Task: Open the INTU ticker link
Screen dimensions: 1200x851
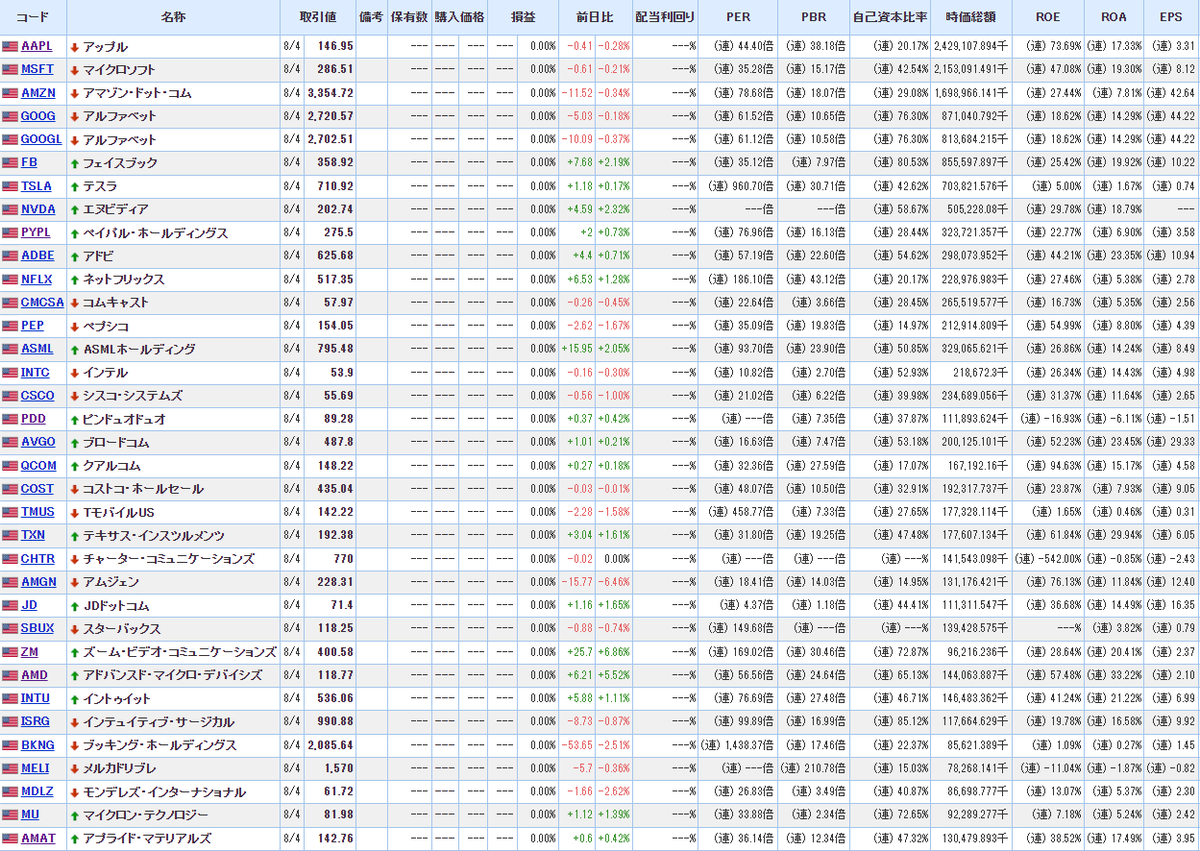Action: point(36,698)
